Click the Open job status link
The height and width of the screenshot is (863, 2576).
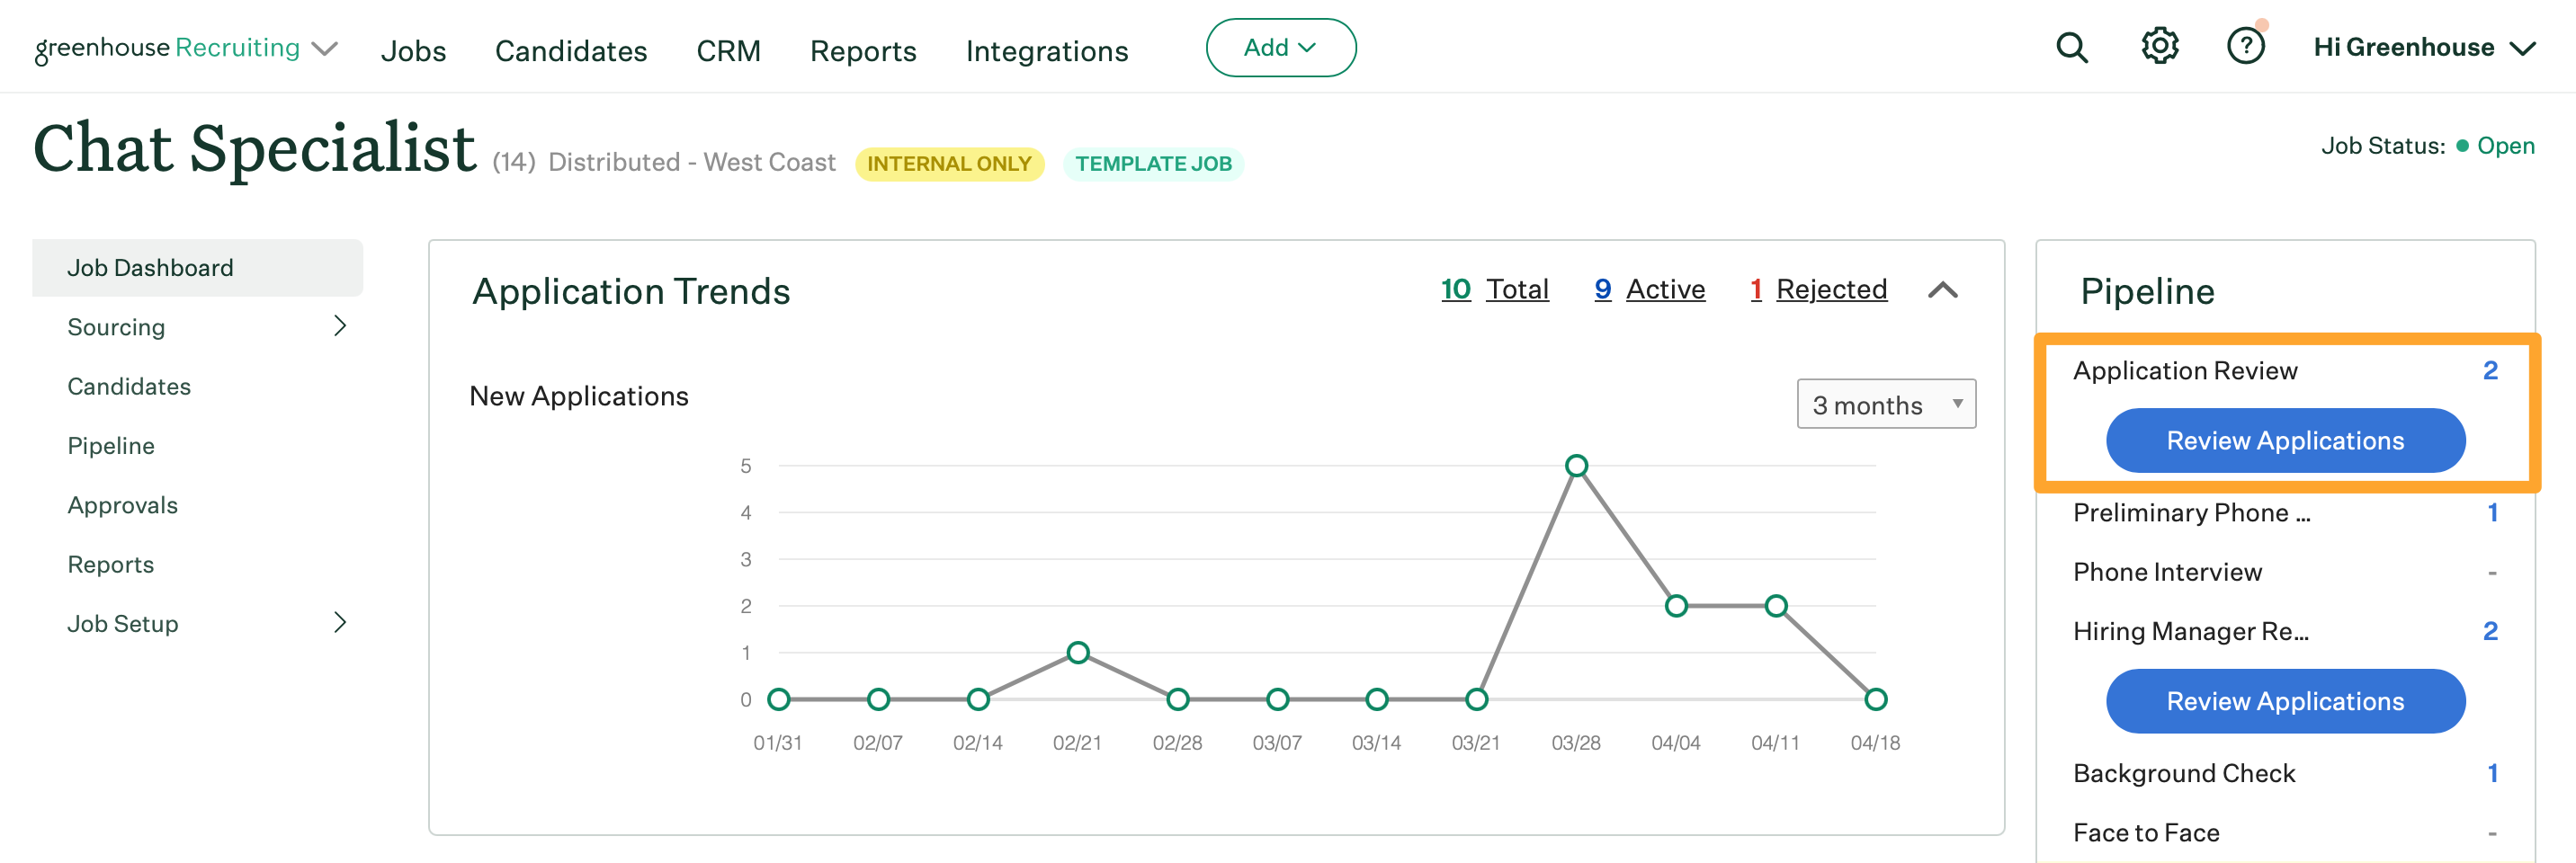[x=2505, y=146]
